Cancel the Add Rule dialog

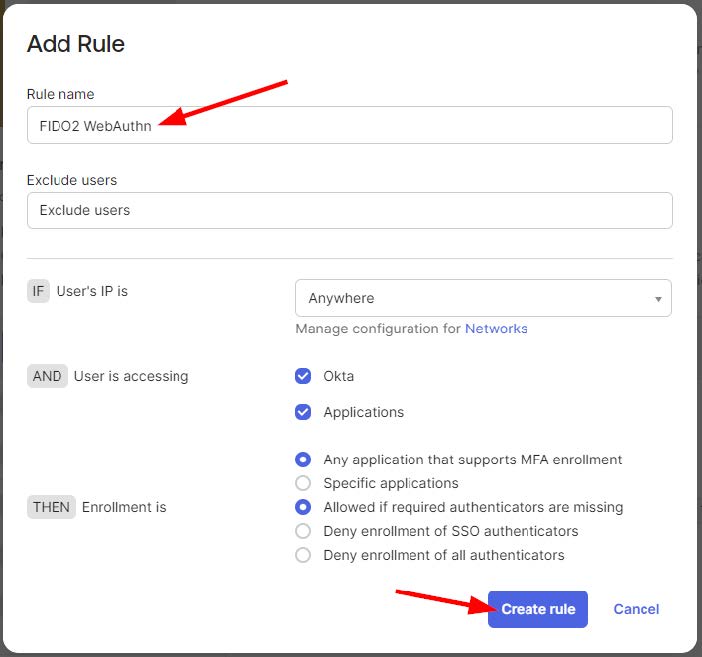tap(636, 609)
